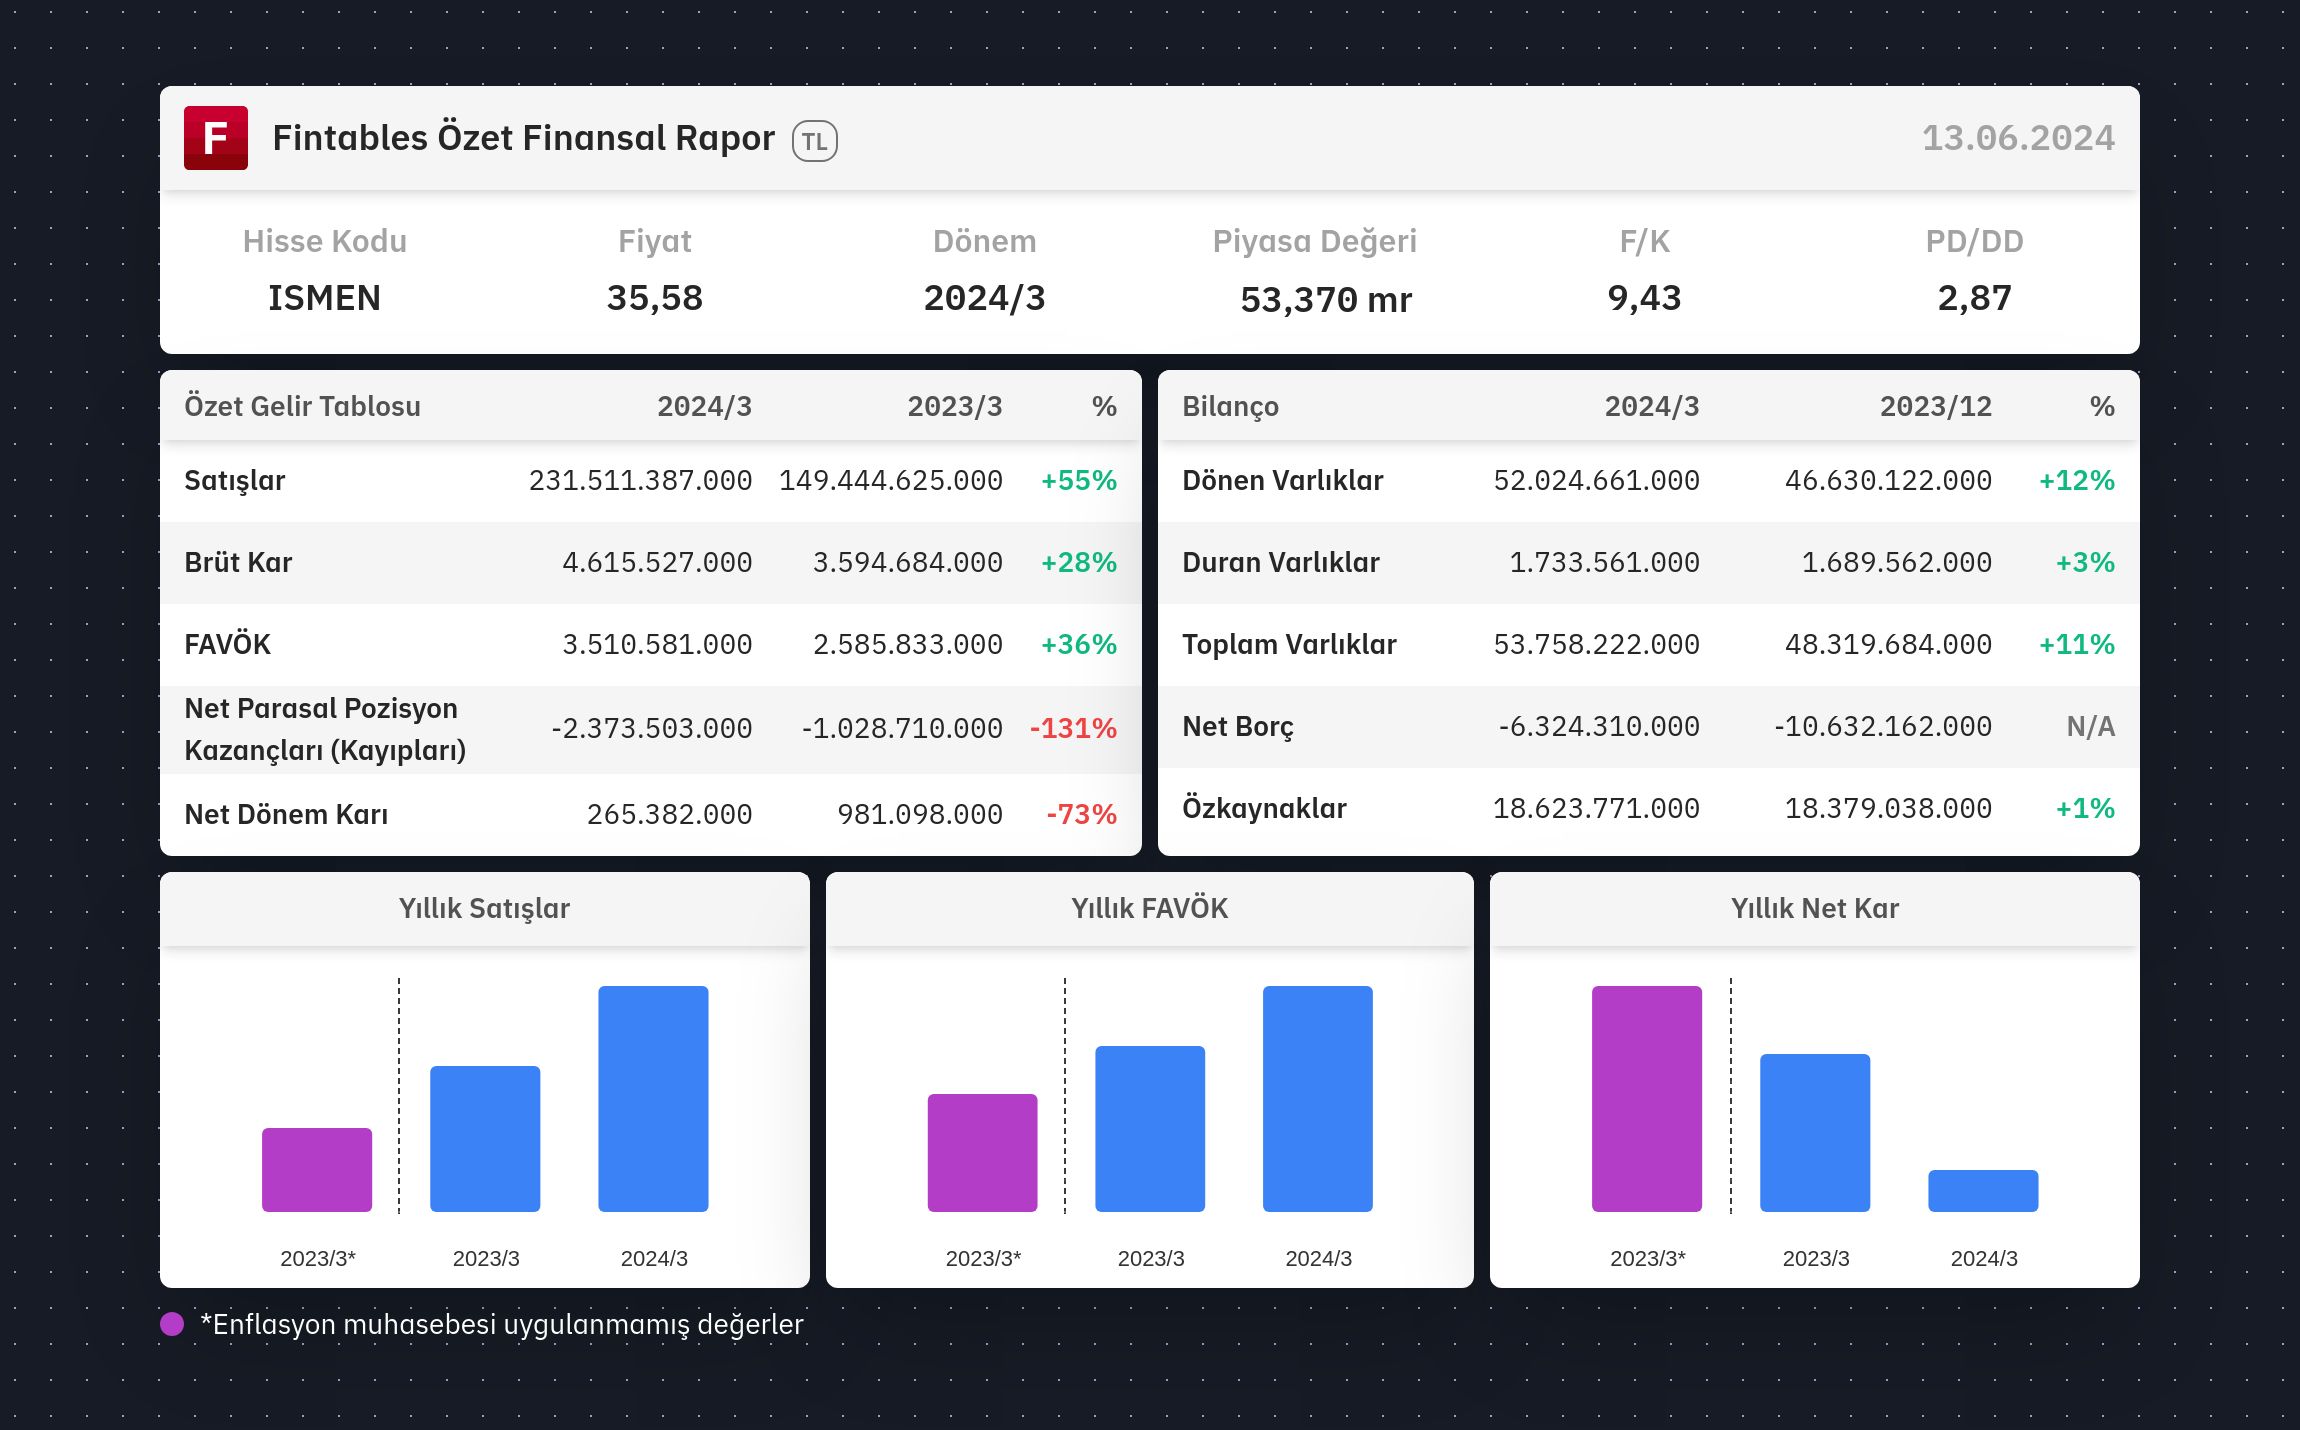Click the Net Borç value -6.324.310.000
The height and width of the screenshot is (1430, 2300).
point(1598,727)
